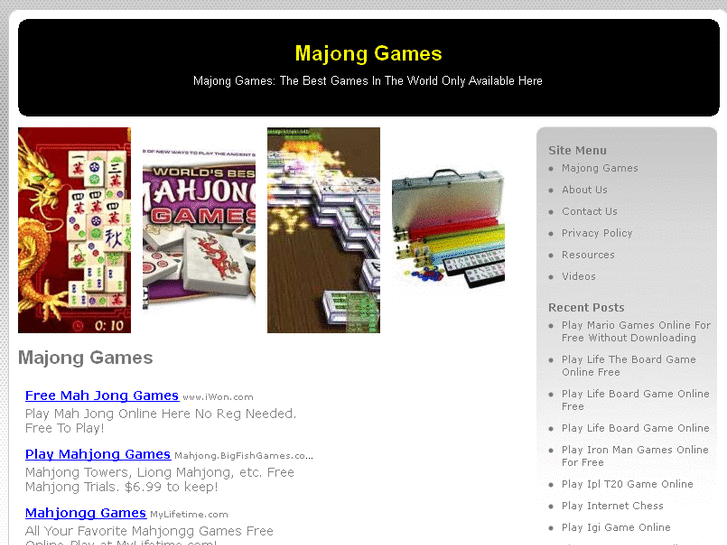Viewport: 727px width, 545px height.
Task: Open Play Iron Man Games Online For Free post
Action: click(x=635, y=456)
